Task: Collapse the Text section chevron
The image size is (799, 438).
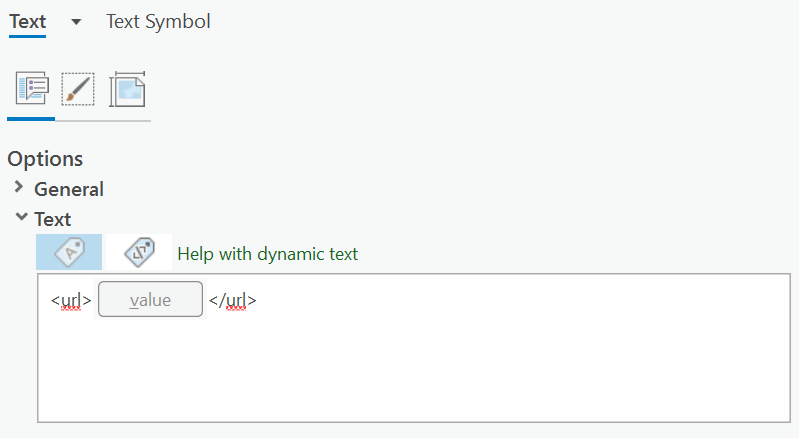Action: tap(19, 218)
